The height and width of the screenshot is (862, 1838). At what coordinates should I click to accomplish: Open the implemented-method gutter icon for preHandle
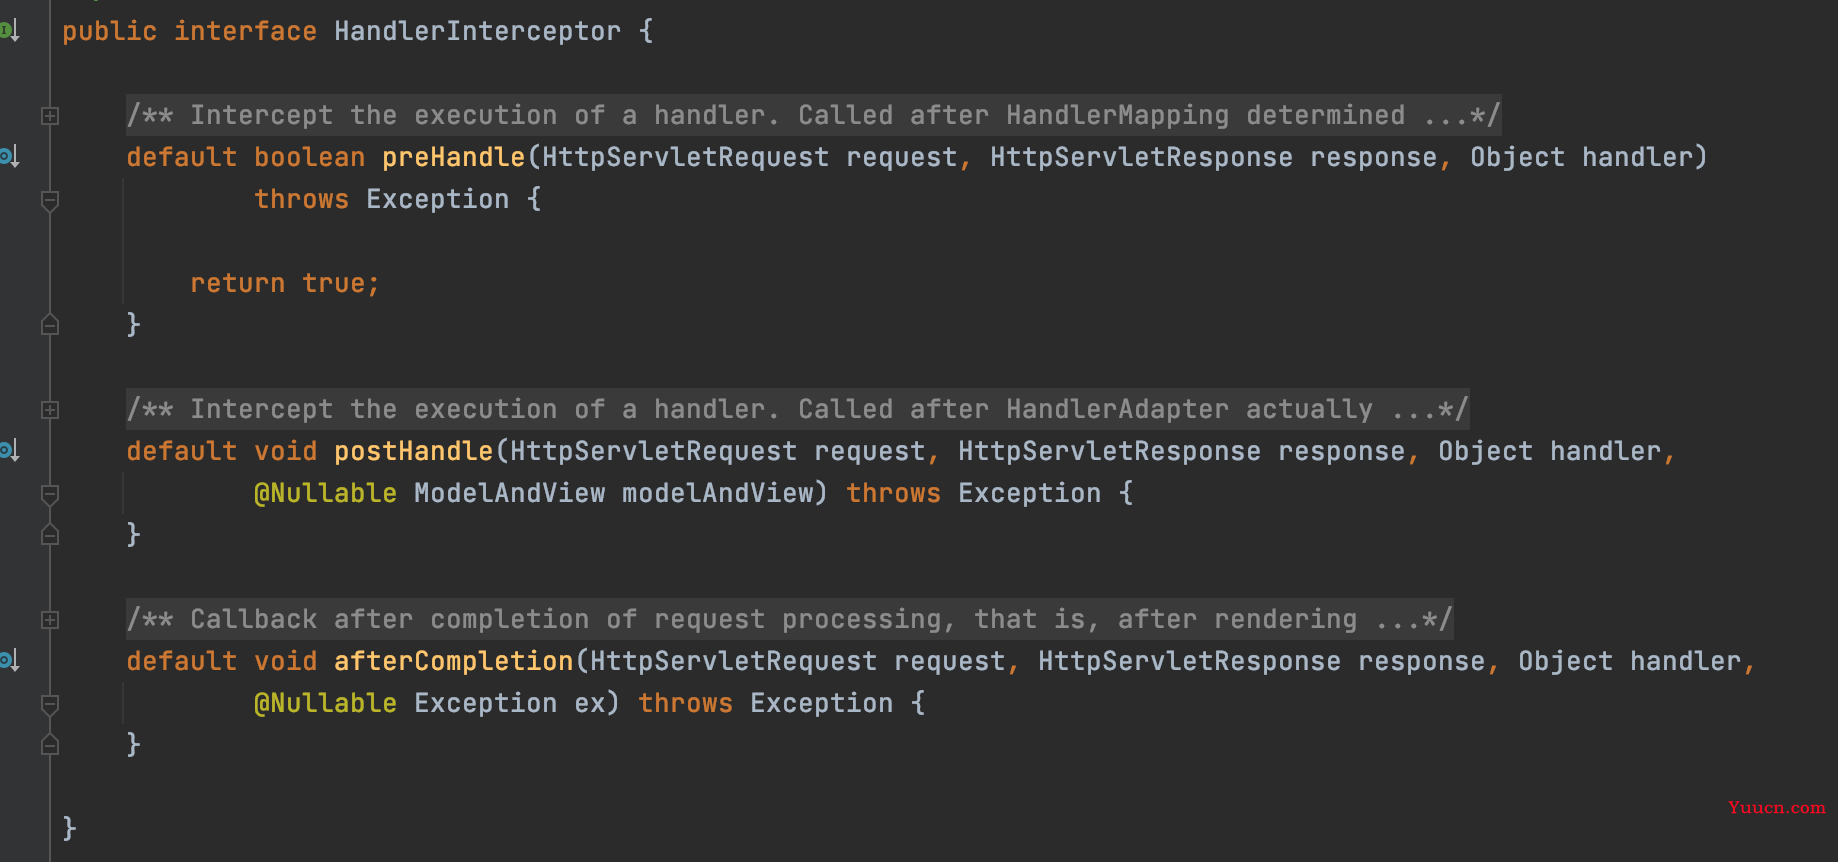click(9, 157)
